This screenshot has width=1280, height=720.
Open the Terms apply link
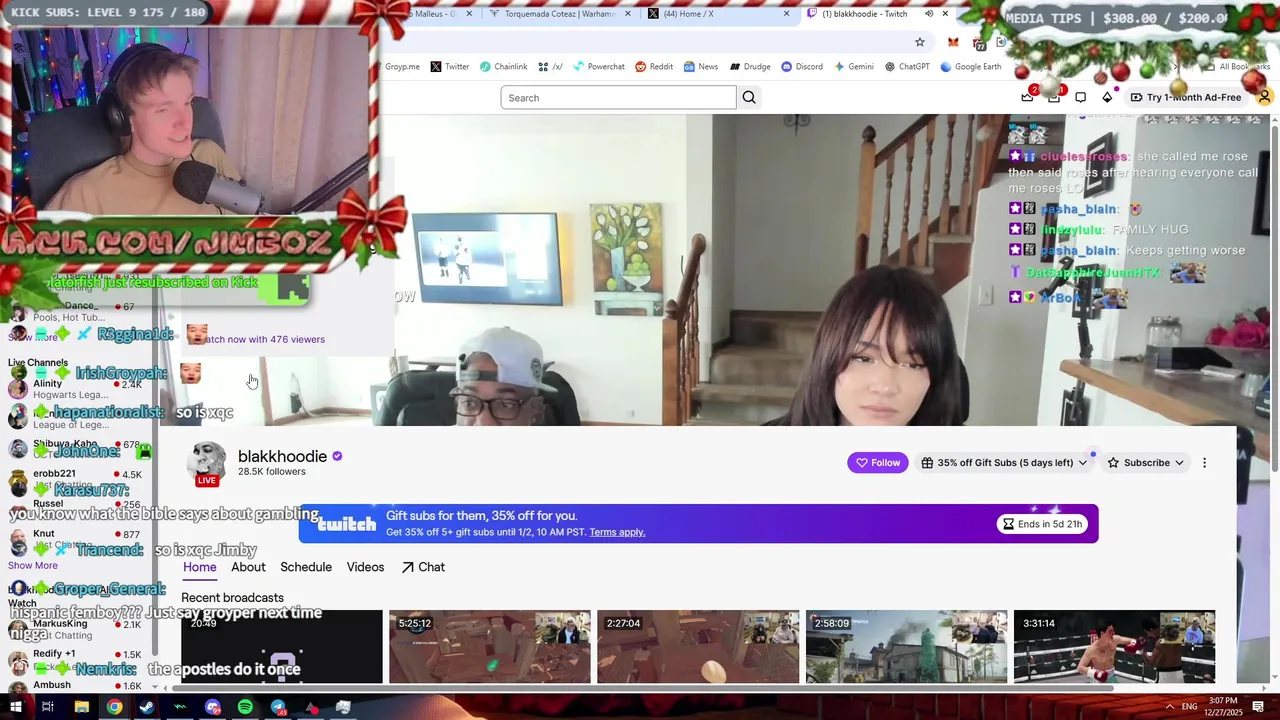pyautogui.click(x=617, y=532)
